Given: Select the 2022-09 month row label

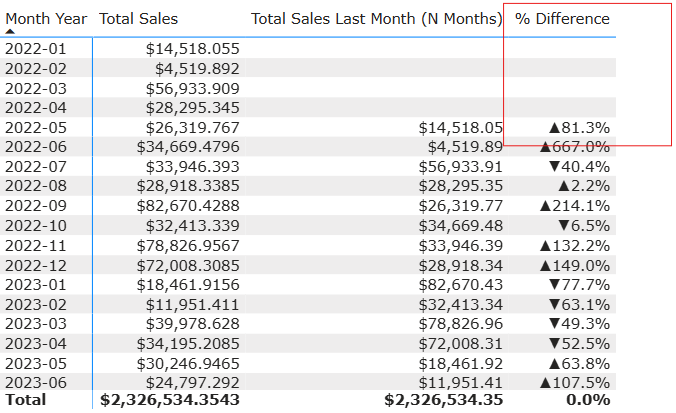Looking at the screenshot, I should click(x=34, y=205).
